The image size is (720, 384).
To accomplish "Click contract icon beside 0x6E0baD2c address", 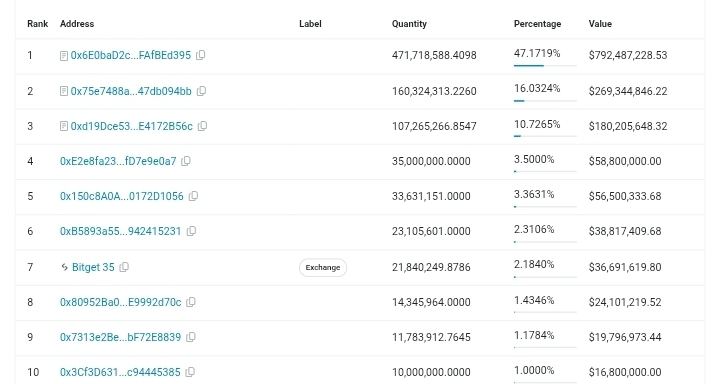I will 64,56.
